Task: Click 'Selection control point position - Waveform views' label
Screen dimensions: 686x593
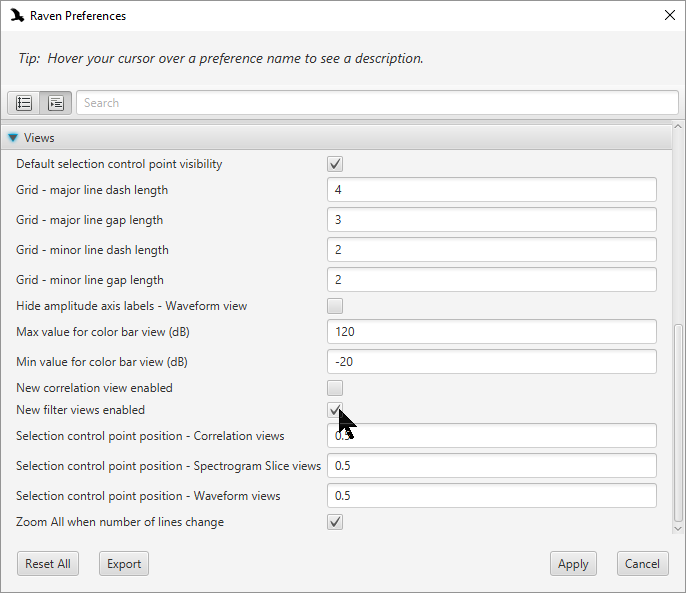Action: click(148, 496)
